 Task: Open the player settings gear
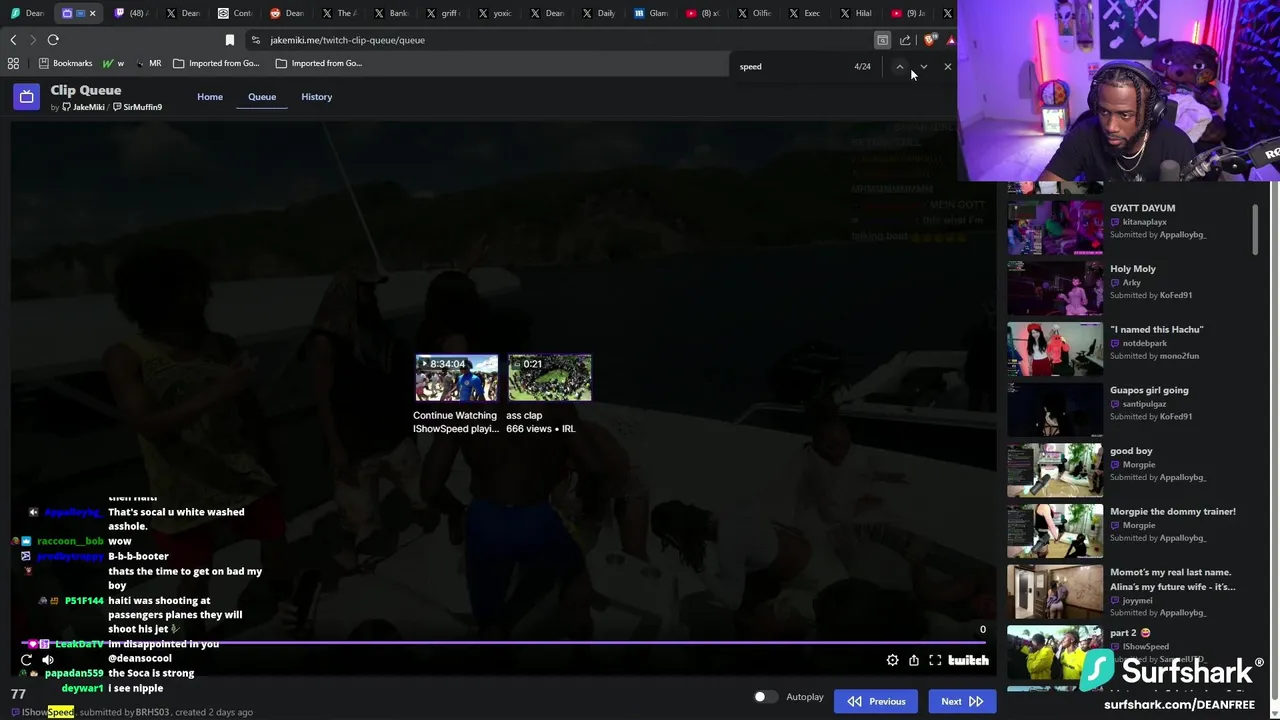tap(892, 660)
